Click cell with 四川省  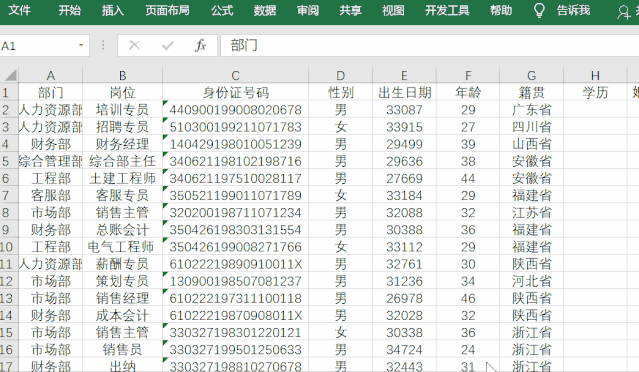coord(531,126)
